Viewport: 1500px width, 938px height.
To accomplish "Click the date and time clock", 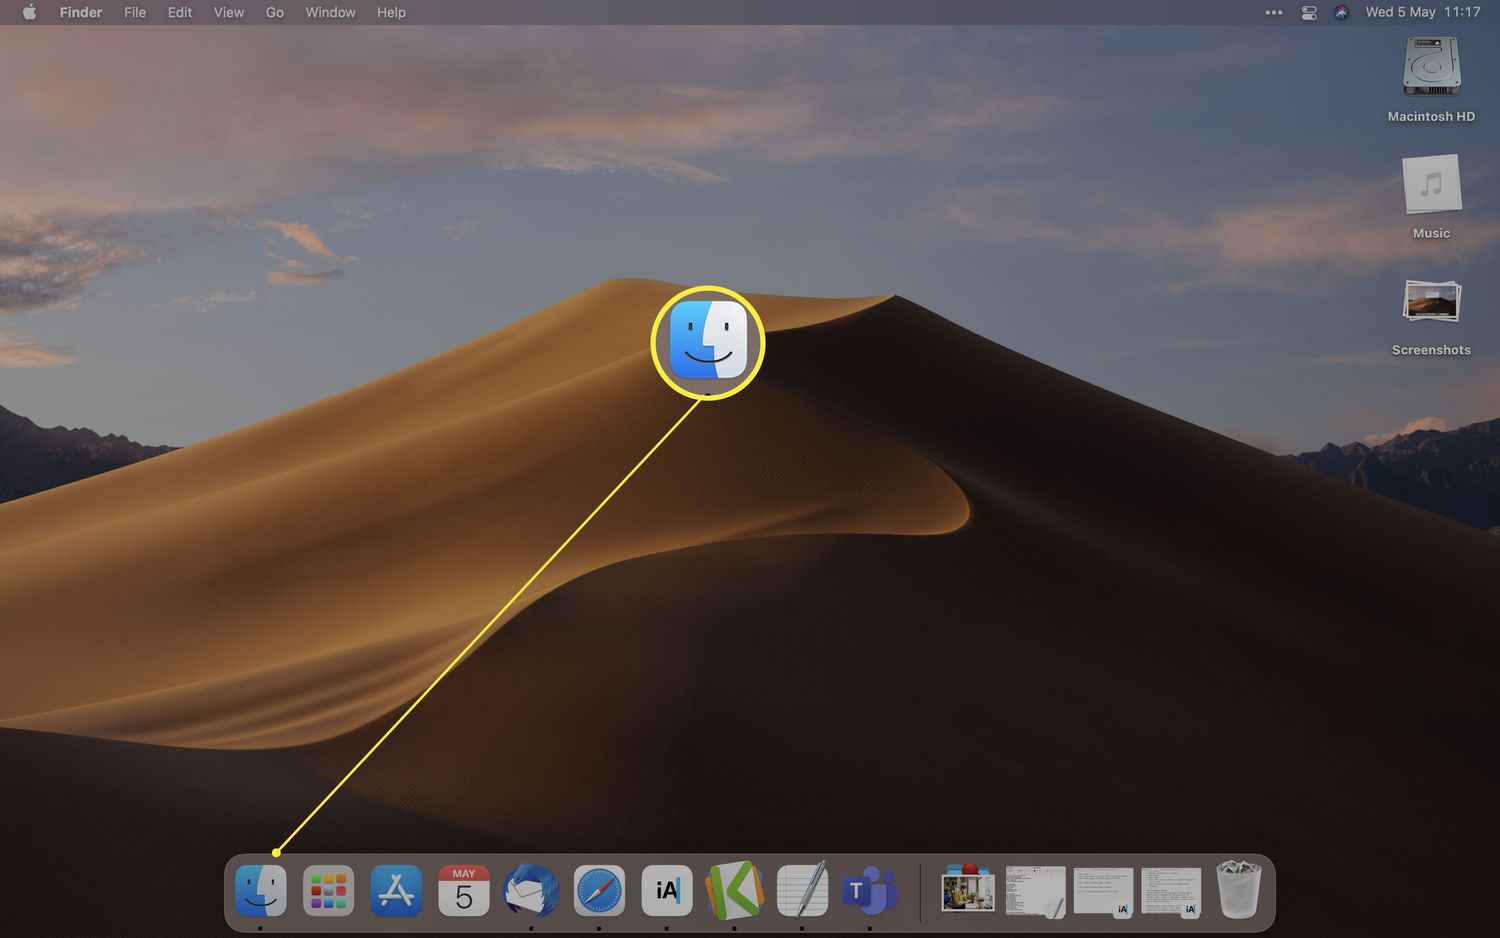I will tap(1422, 12).
